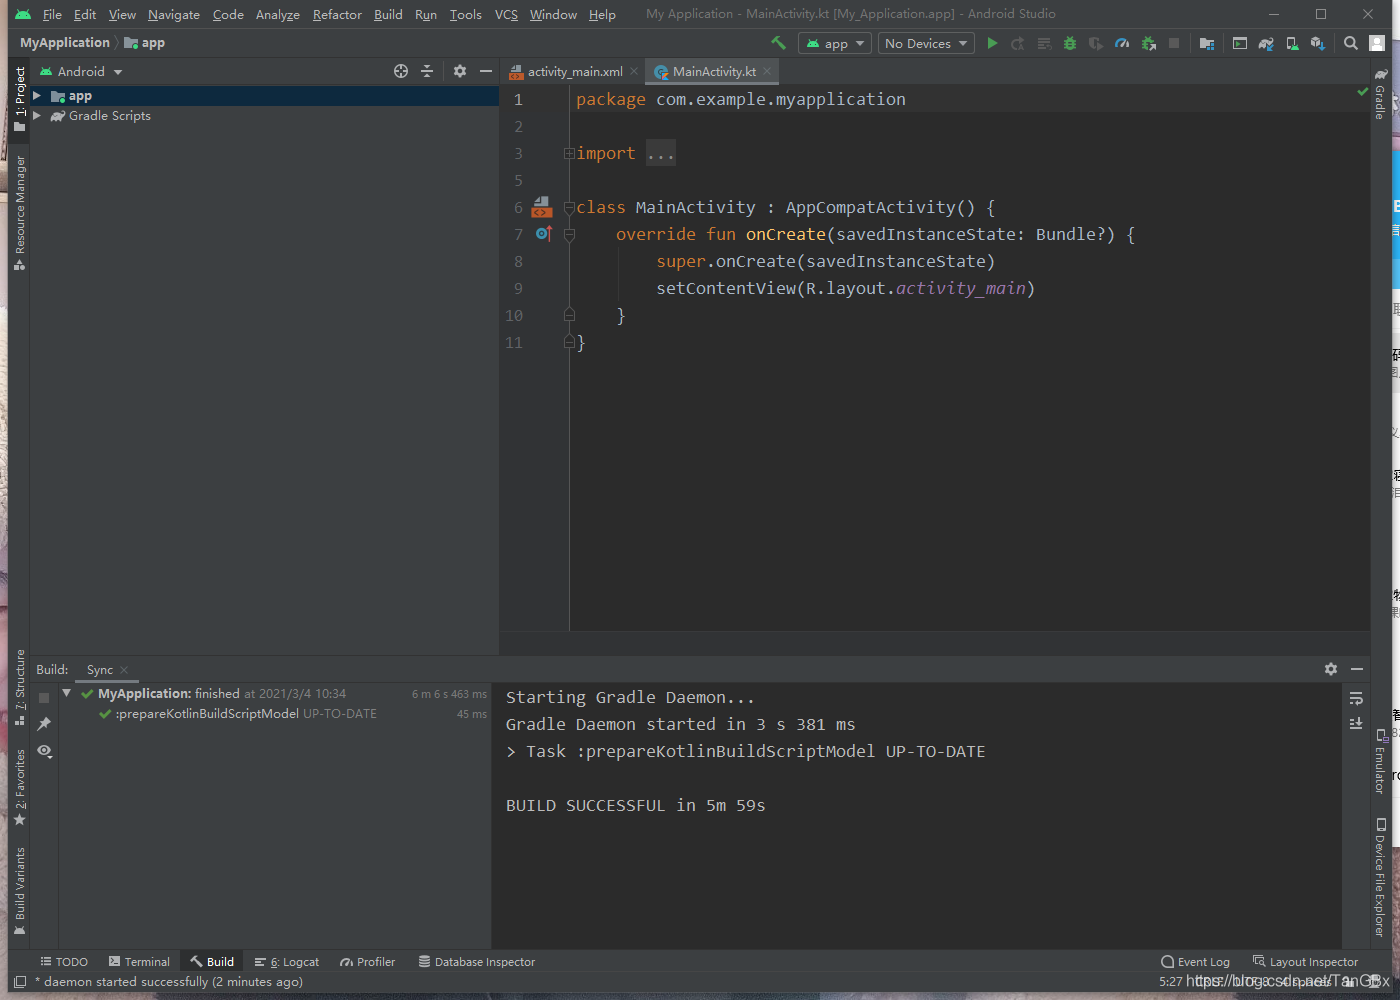The height and width of the screenshot is (1000, 1400).
Task: Click the Search Everywhere magnifier icon
Action: (x=1351, y=43)
